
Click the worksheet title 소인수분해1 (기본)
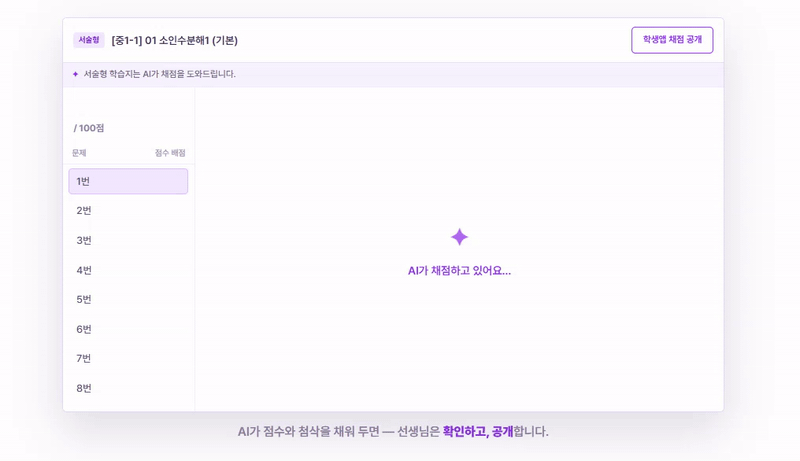tap(174, 40)
